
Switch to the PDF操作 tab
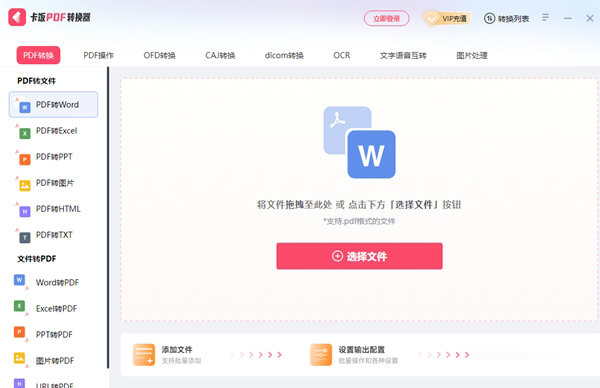coord(99,55)
